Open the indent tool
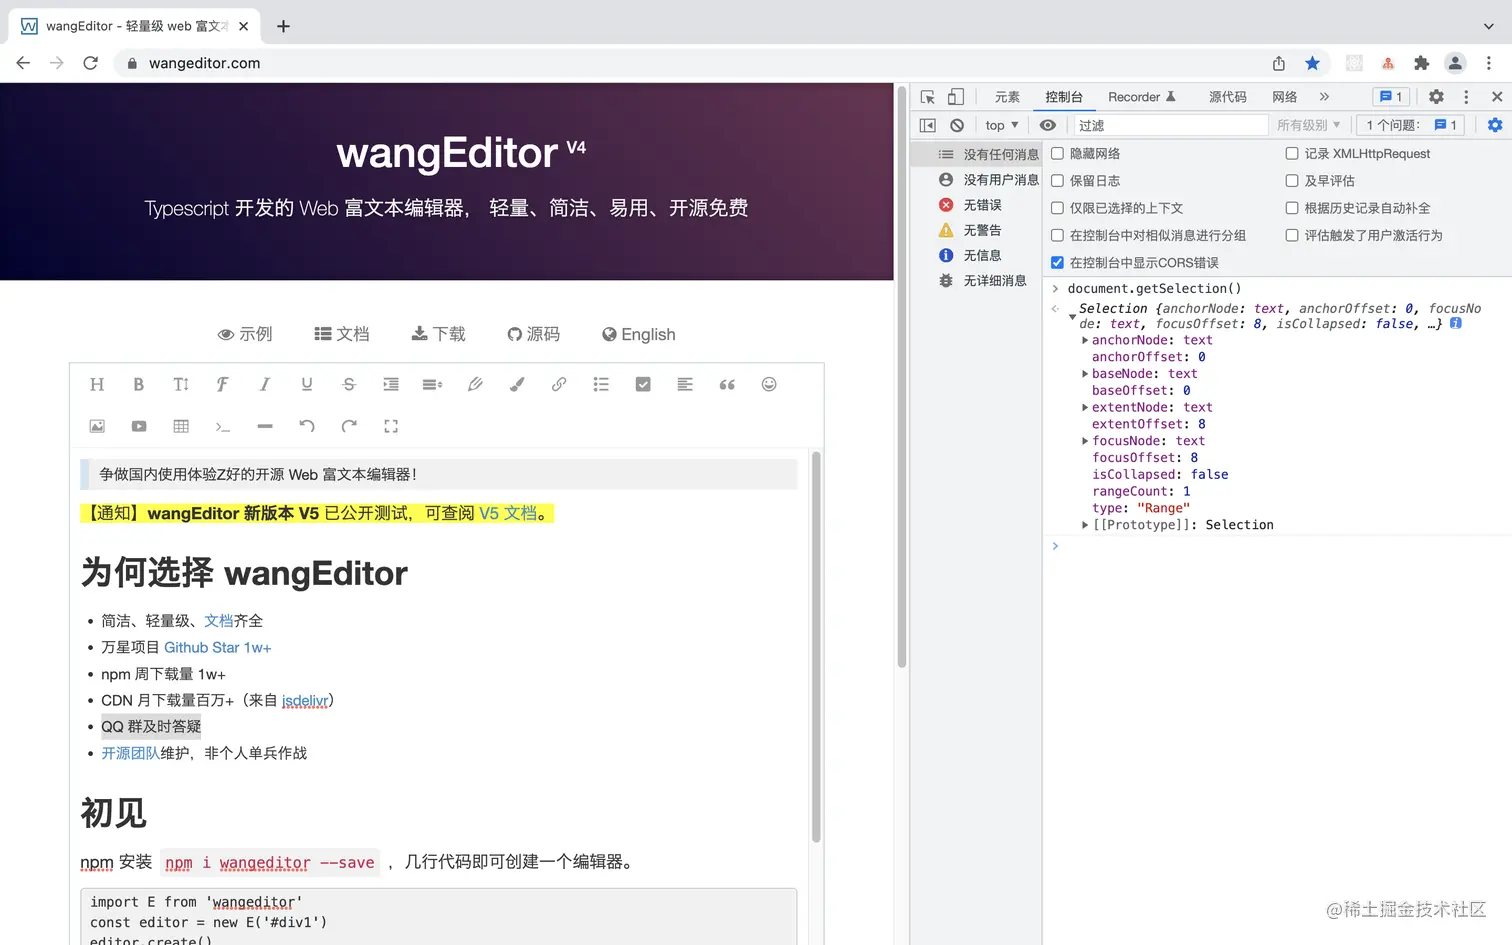Viewport: 1512px width, 945px height. pos(391,384)
